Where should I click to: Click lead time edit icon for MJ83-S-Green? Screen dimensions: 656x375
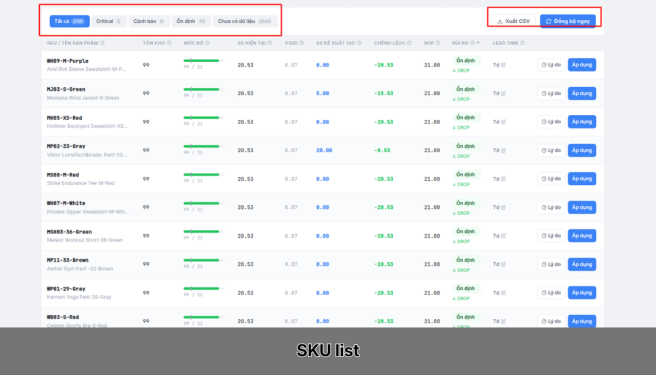(503, 93)
